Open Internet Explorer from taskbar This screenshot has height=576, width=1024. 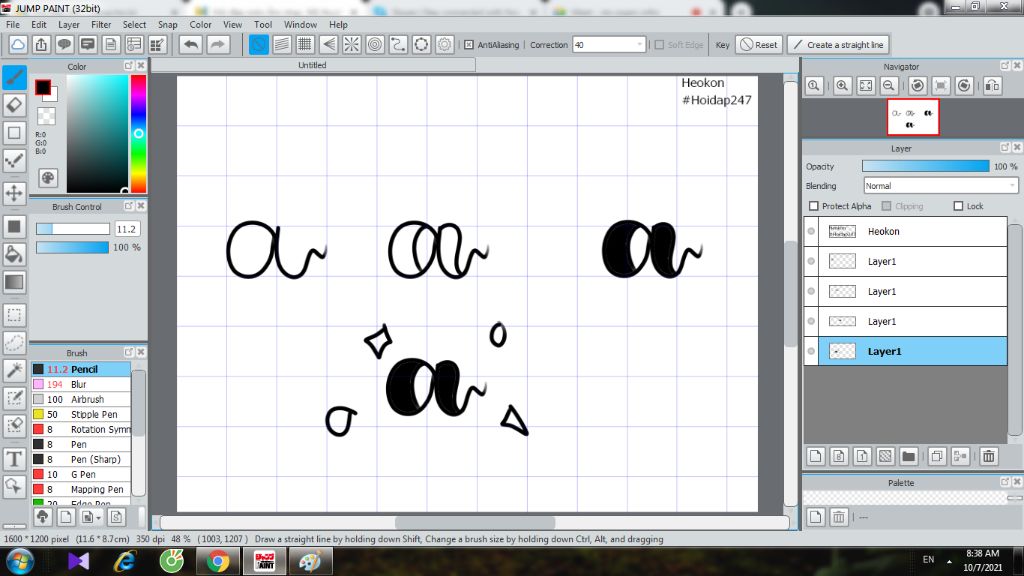click(x=125, y=561)
